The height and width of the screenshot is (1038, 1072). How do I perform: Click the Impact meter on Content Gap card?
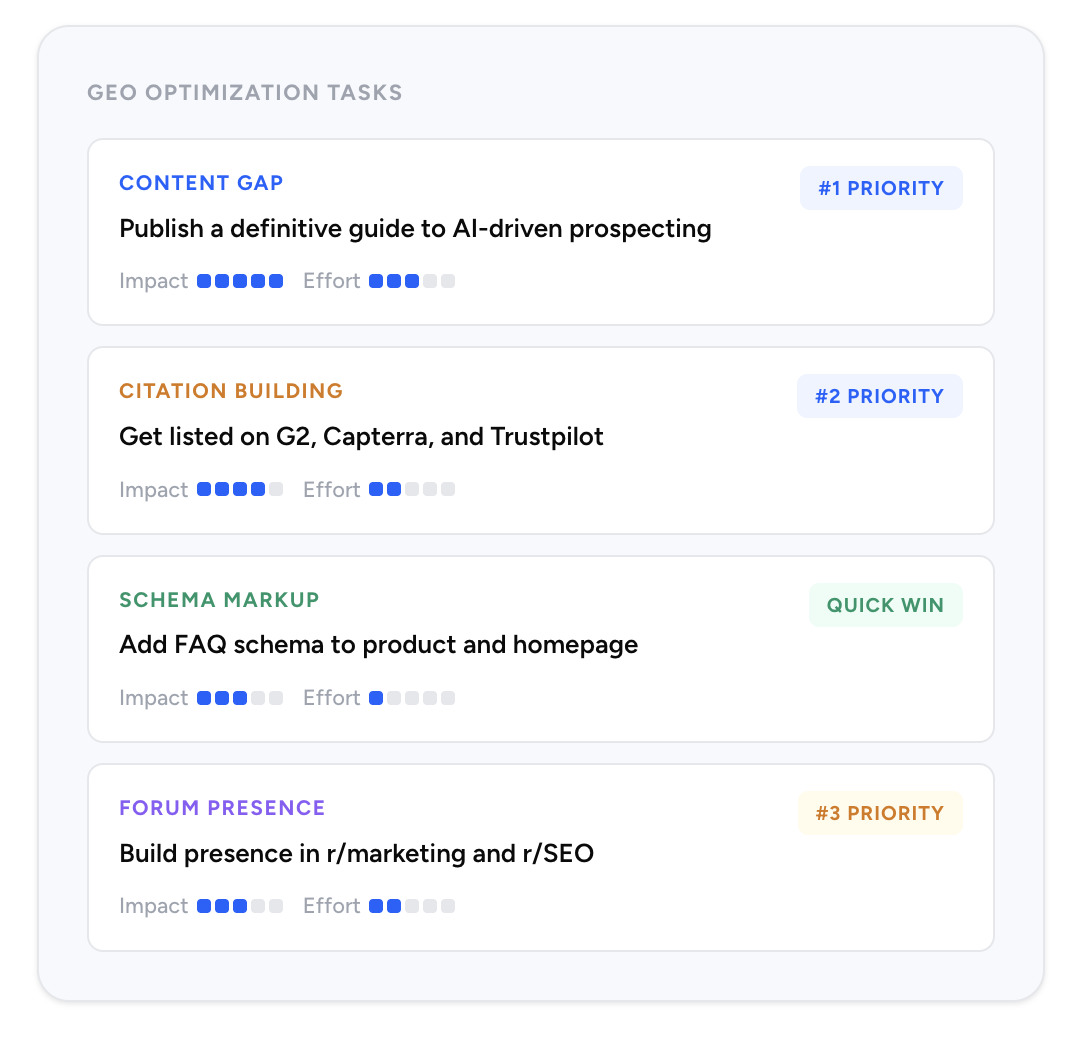240,281
